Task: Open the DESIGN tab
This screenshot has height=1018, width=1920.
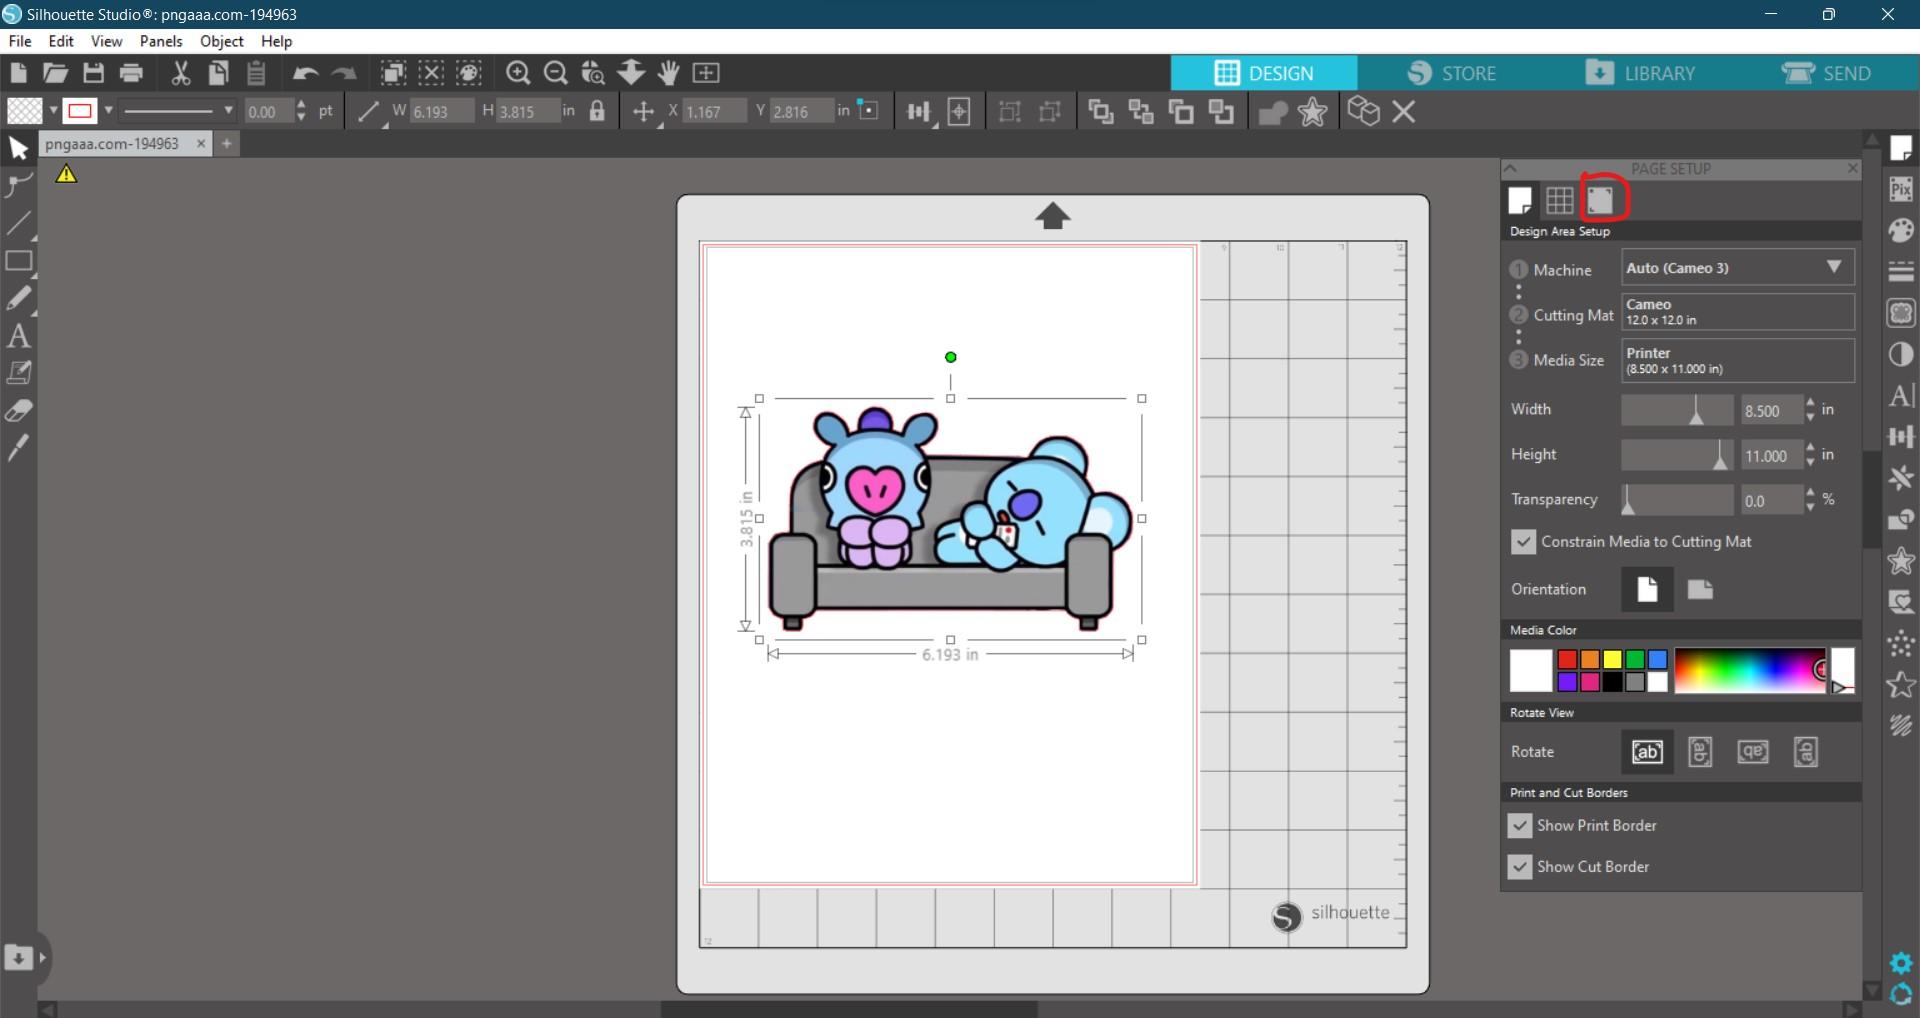Action: pos(1264,73)
